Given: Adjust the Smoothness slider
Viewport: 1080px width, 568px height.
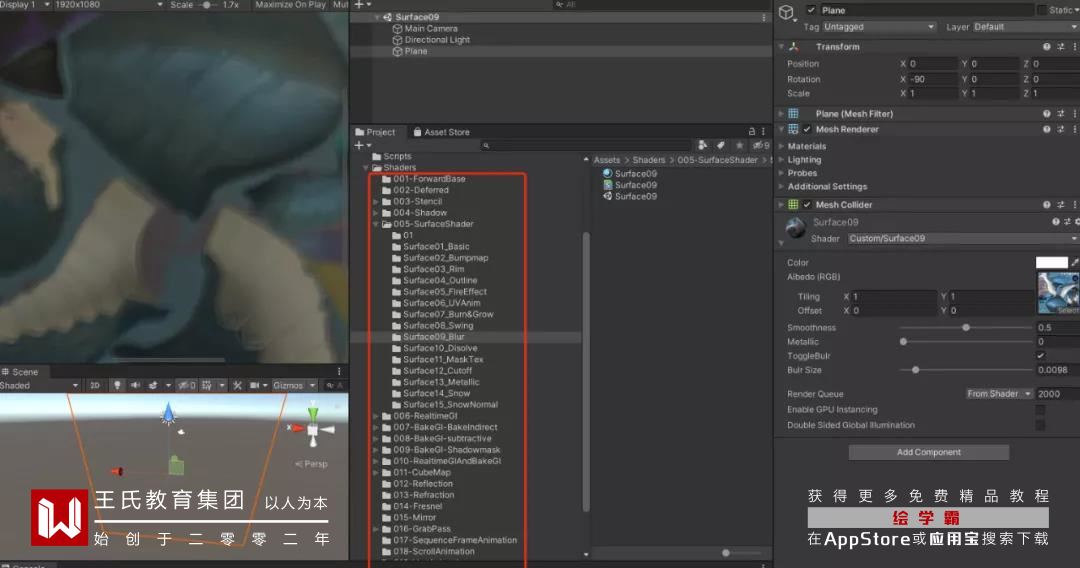Looking at the screenshot, I should [966, 328].
